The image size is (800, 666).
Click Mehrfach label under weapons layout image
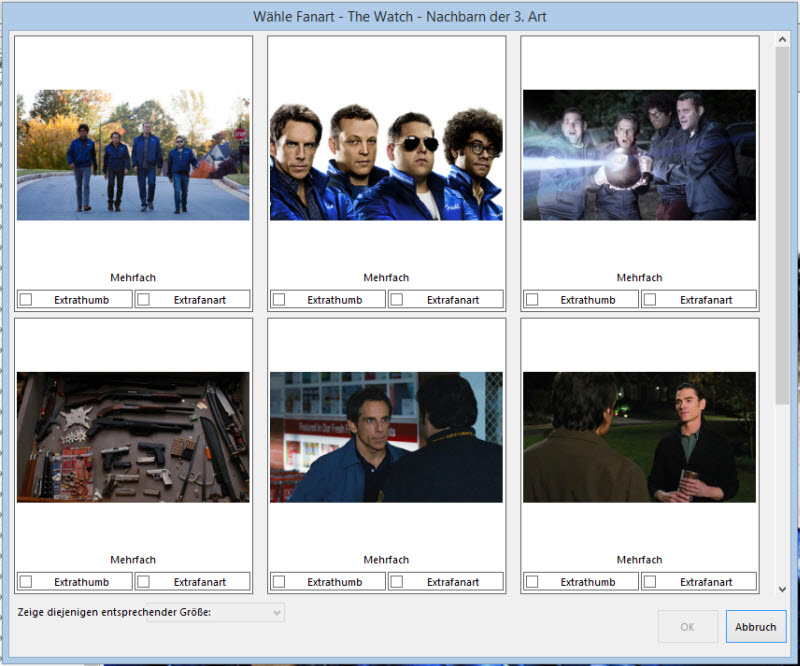pos(133,560)
